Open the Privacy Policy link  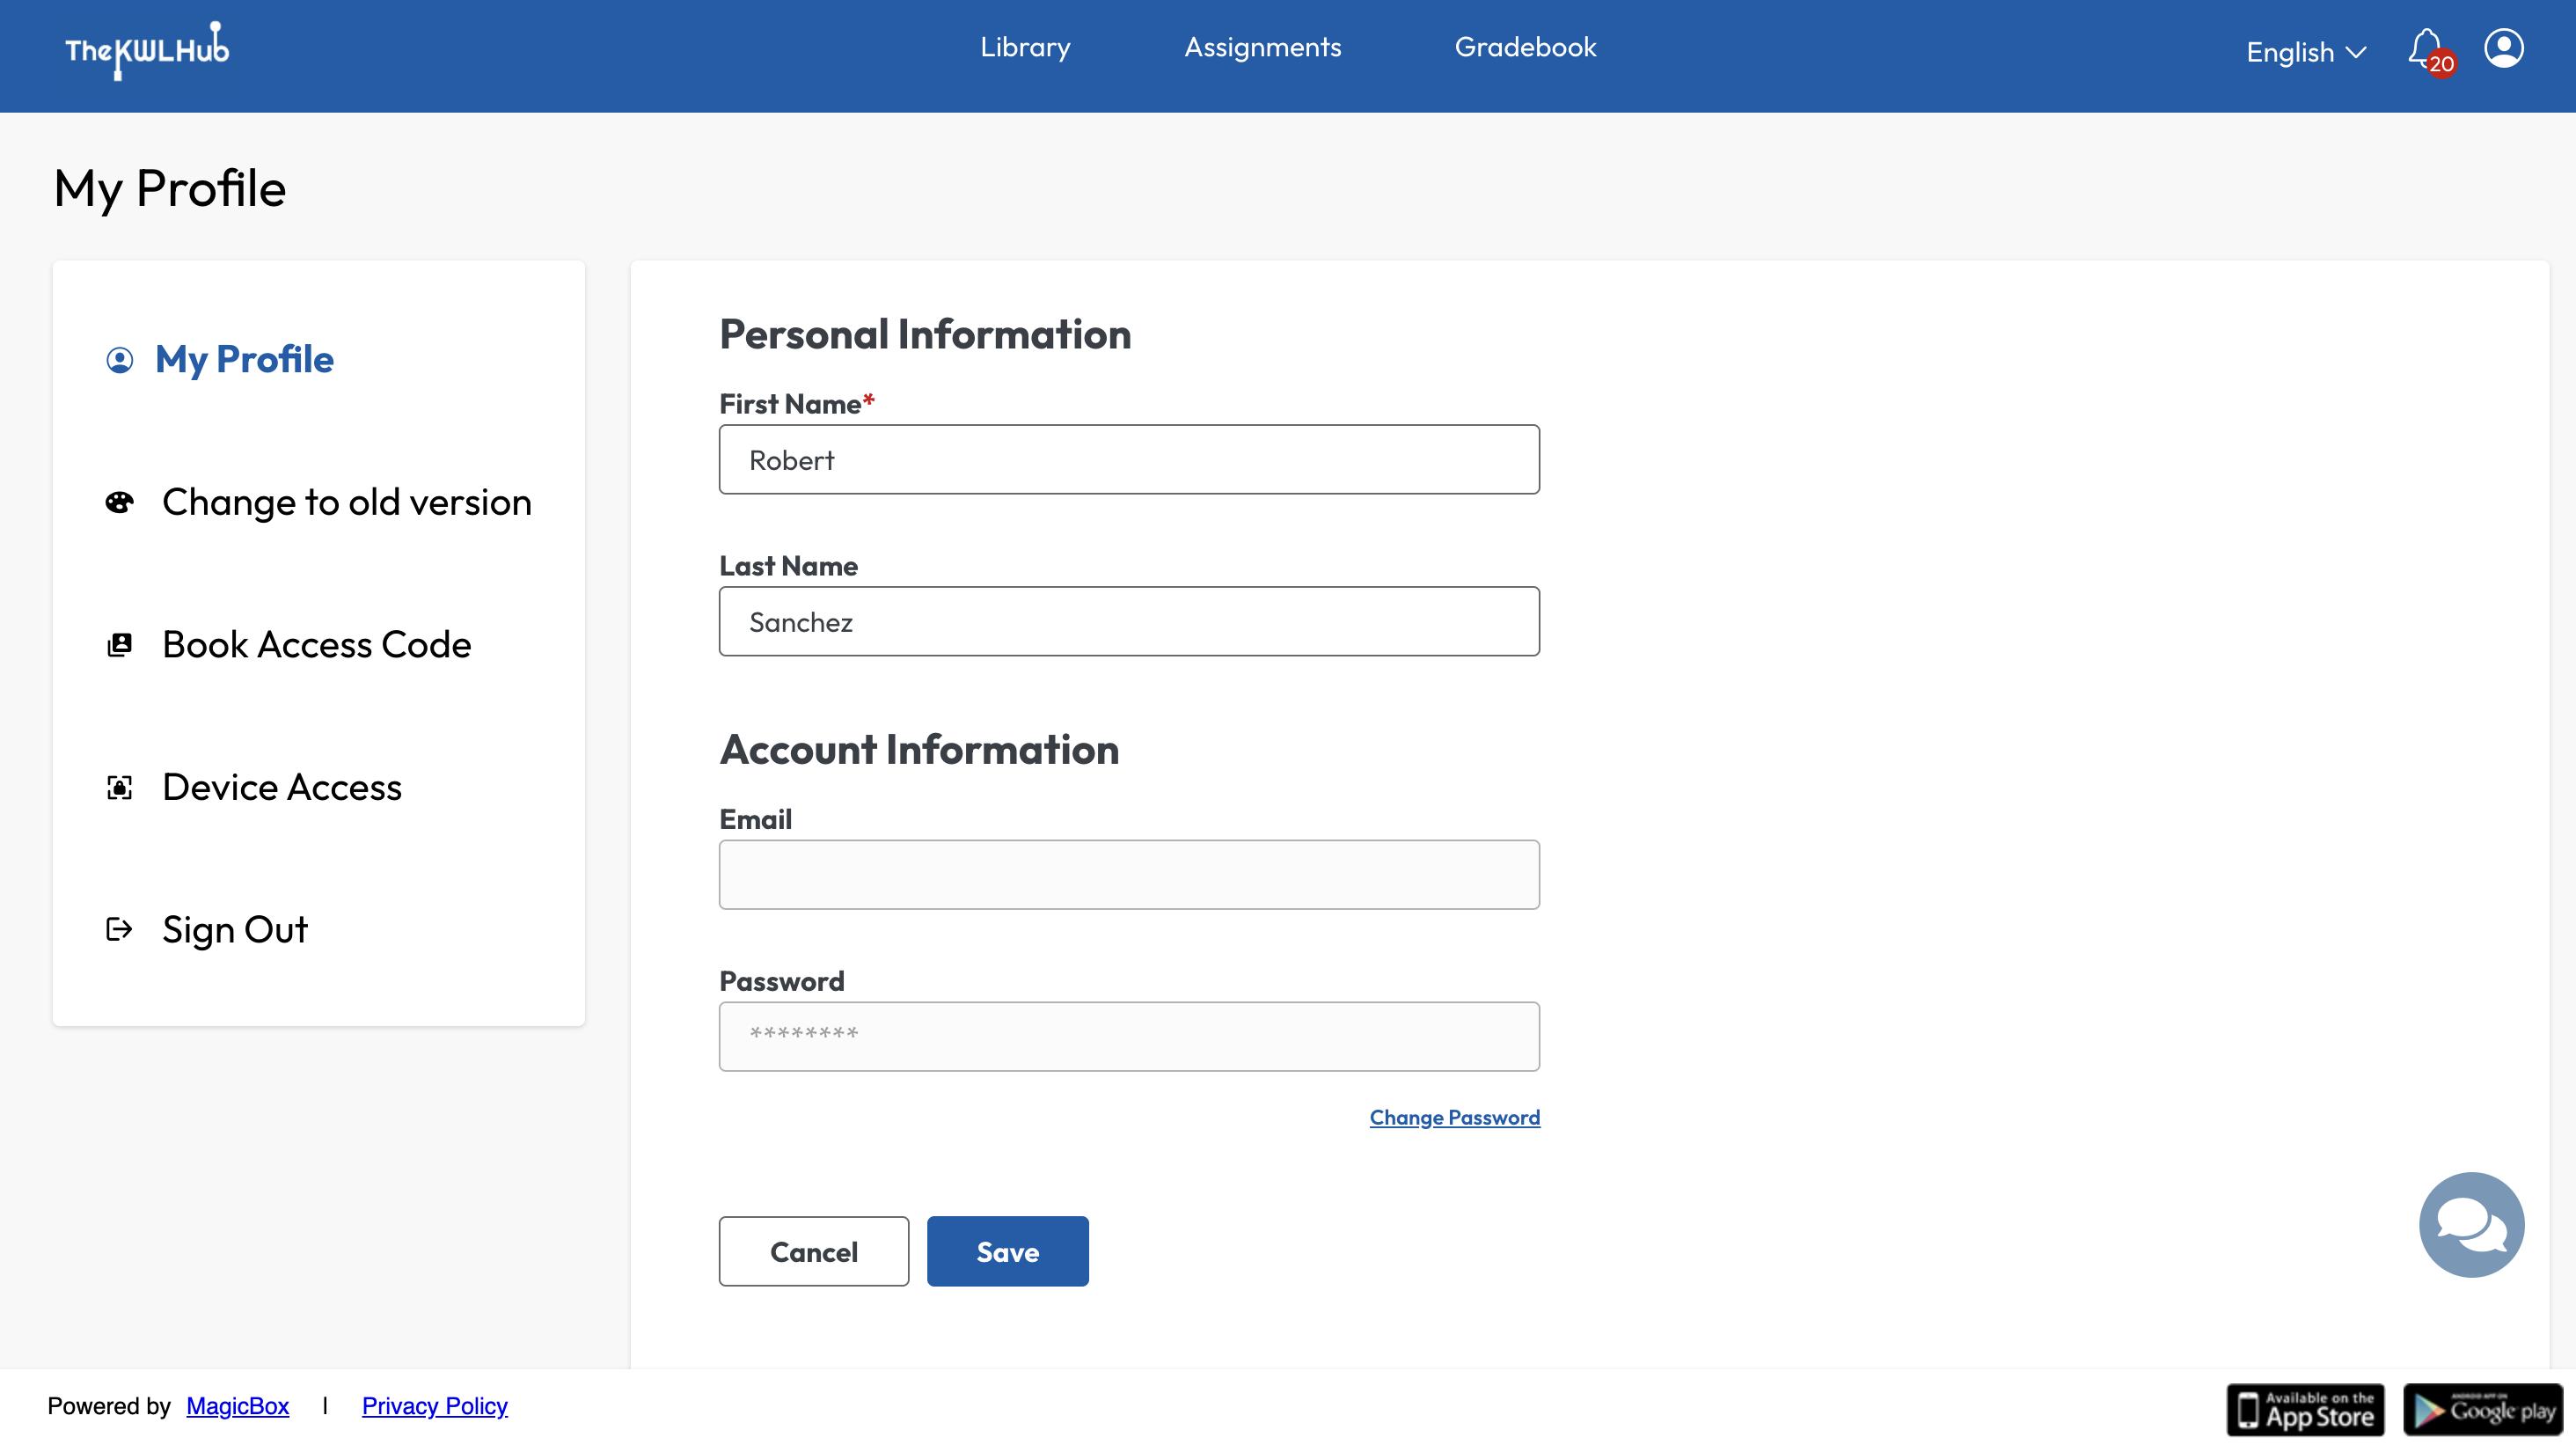point(434,1406)
